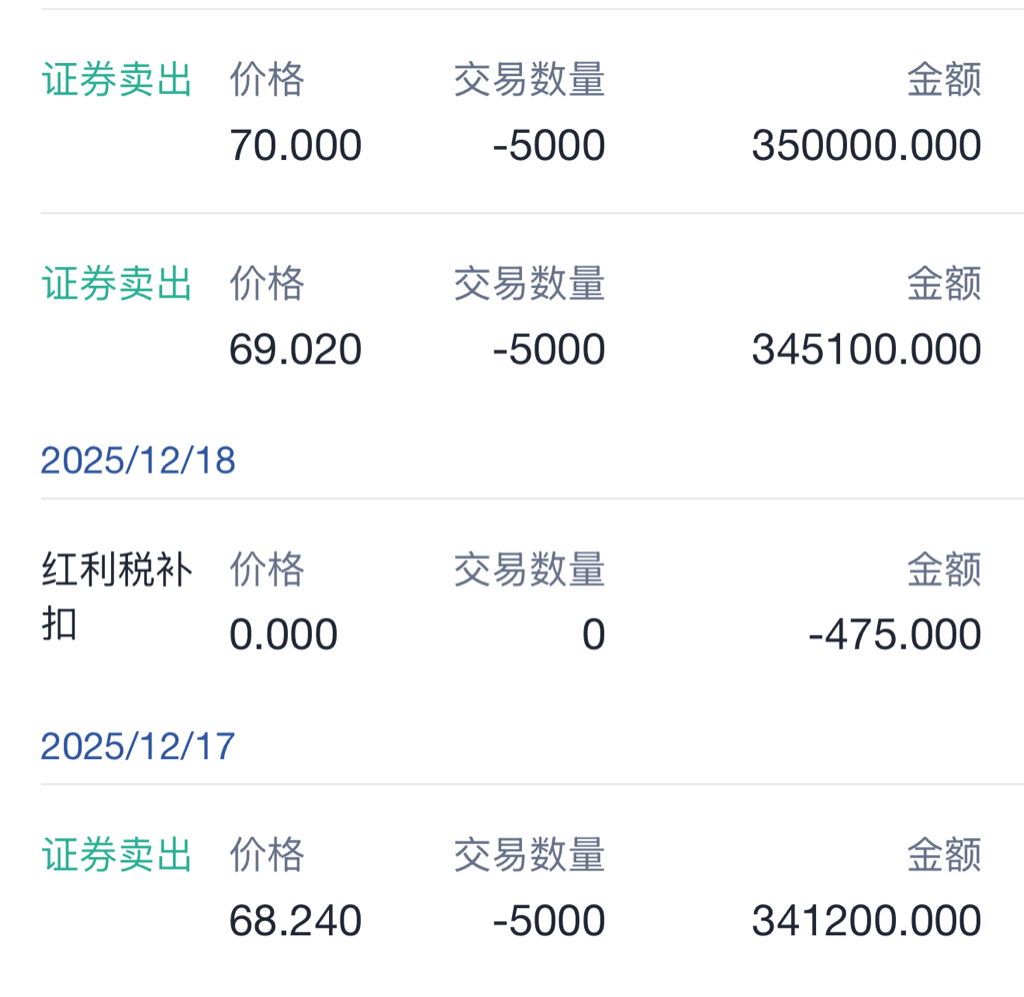Select the 345100.000 amount value
The width and height of the screenshot is (1024, 997).
(867, 349)
